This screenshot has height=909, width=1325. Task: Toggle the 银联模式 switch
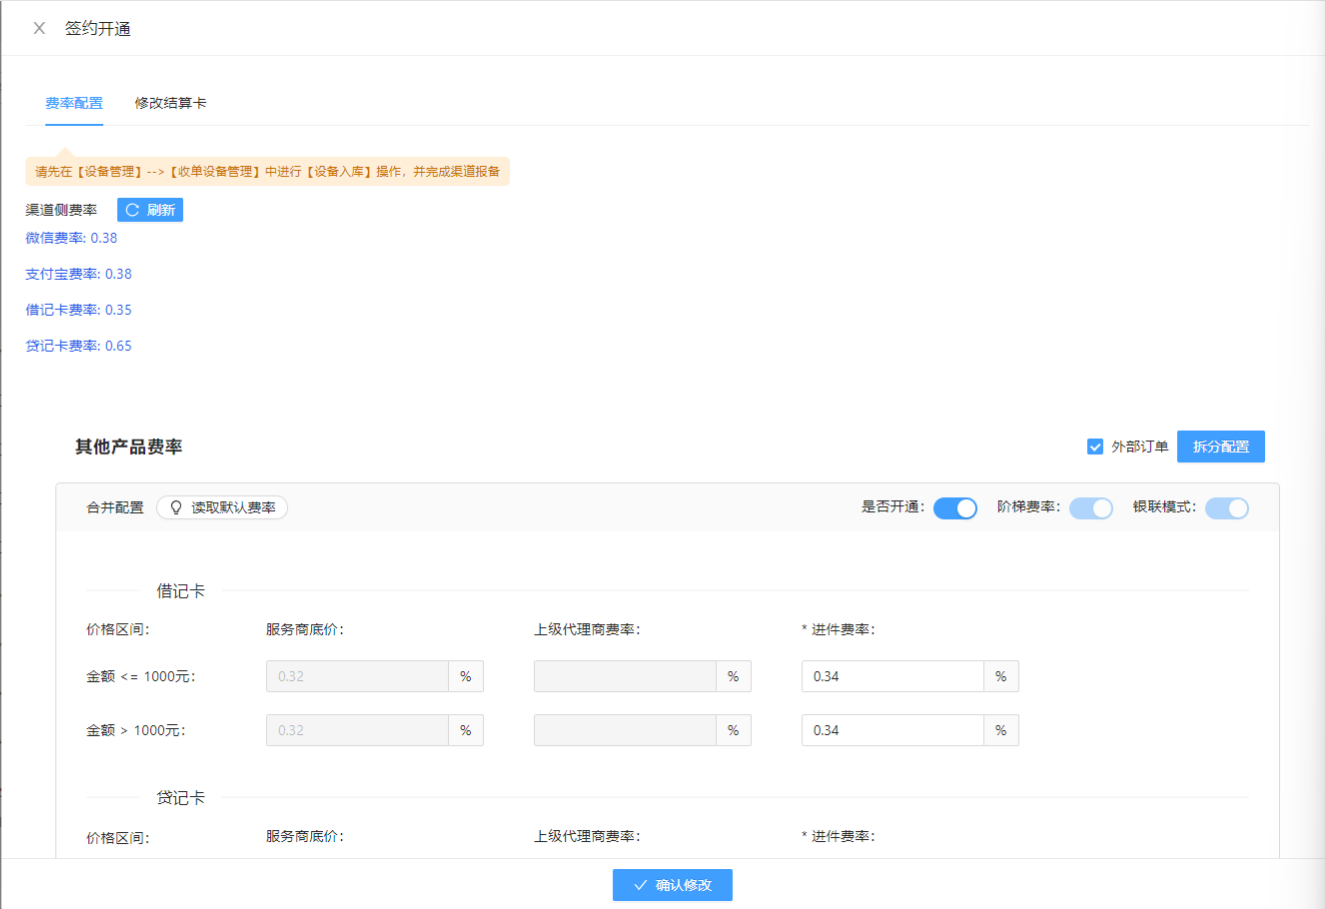[1227, 508]
